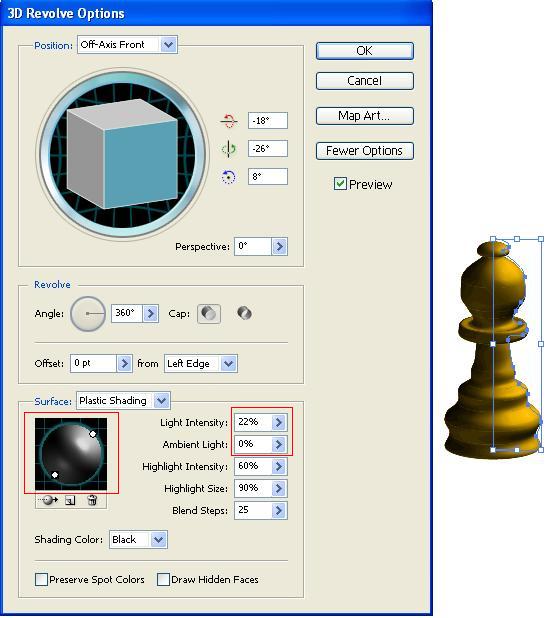Screen dimensions: 558x618
Task: Open the Perspective slider arrow
Action: tap(279, 246)
